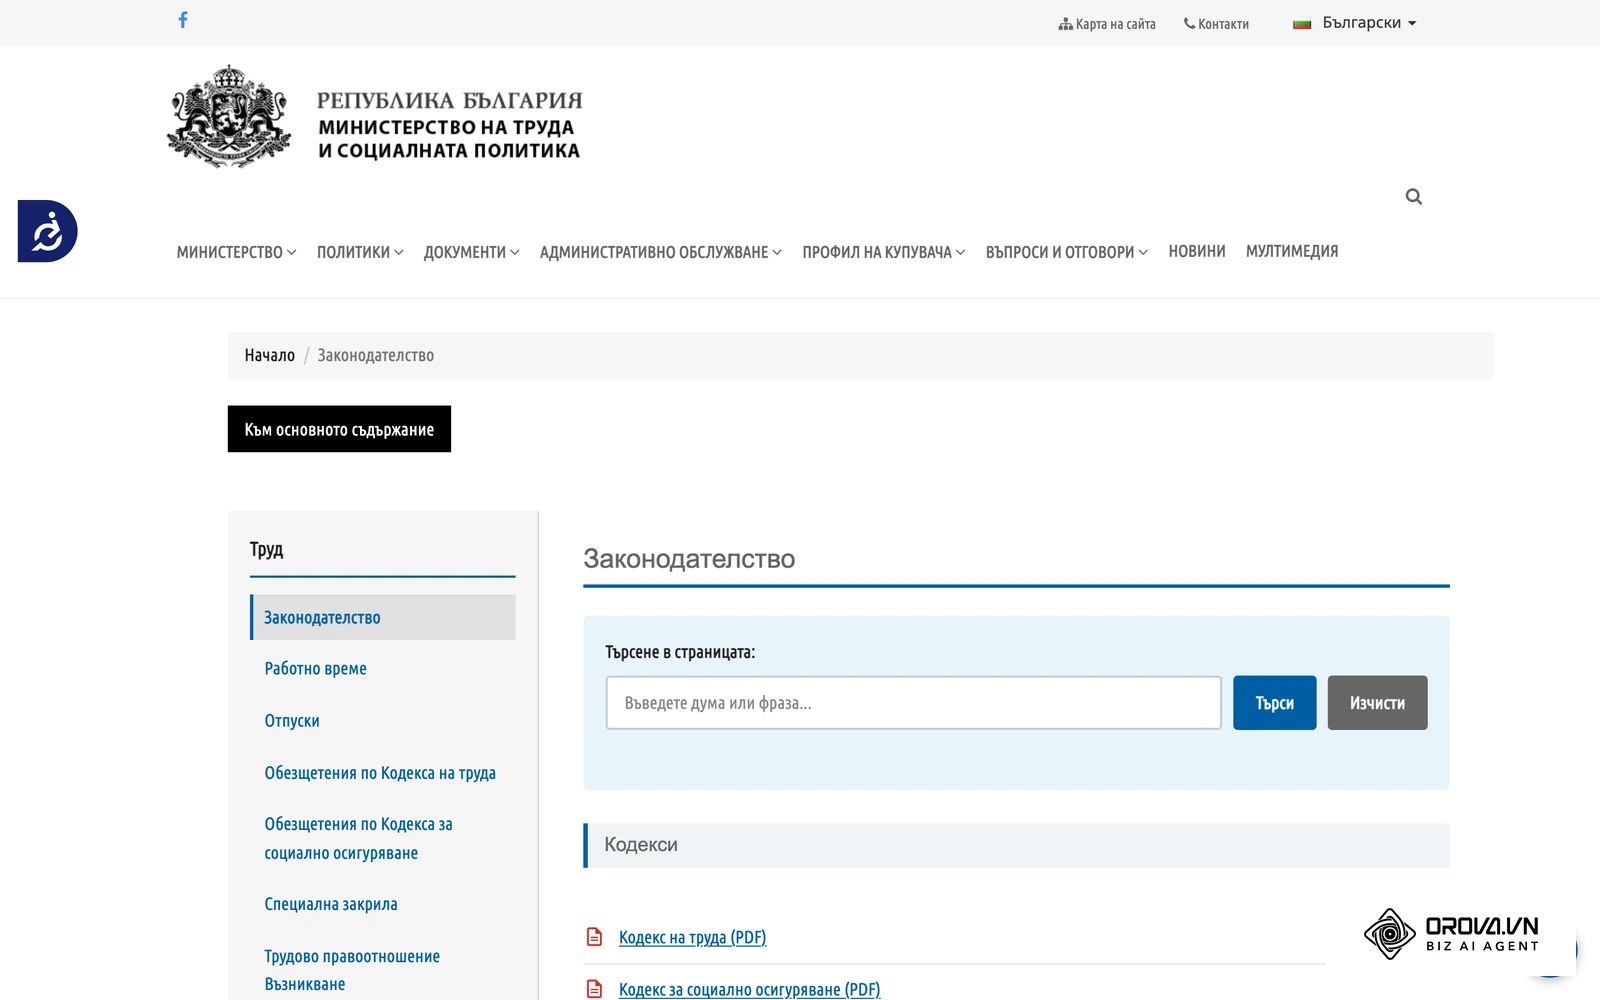The height and width of the screenshot is (1000, 1600).
Task: Open the Orova.vn AI agent widget
Action: pos(1451,934)
